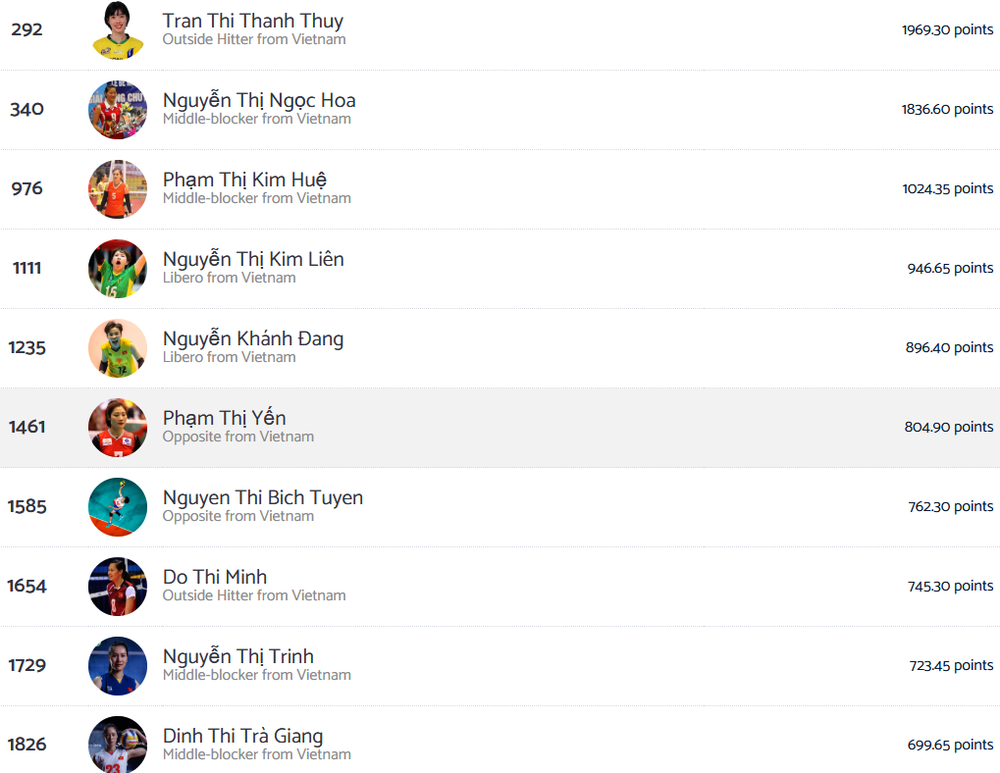
Task: Click rank number 1826
Action: [27, 744]
